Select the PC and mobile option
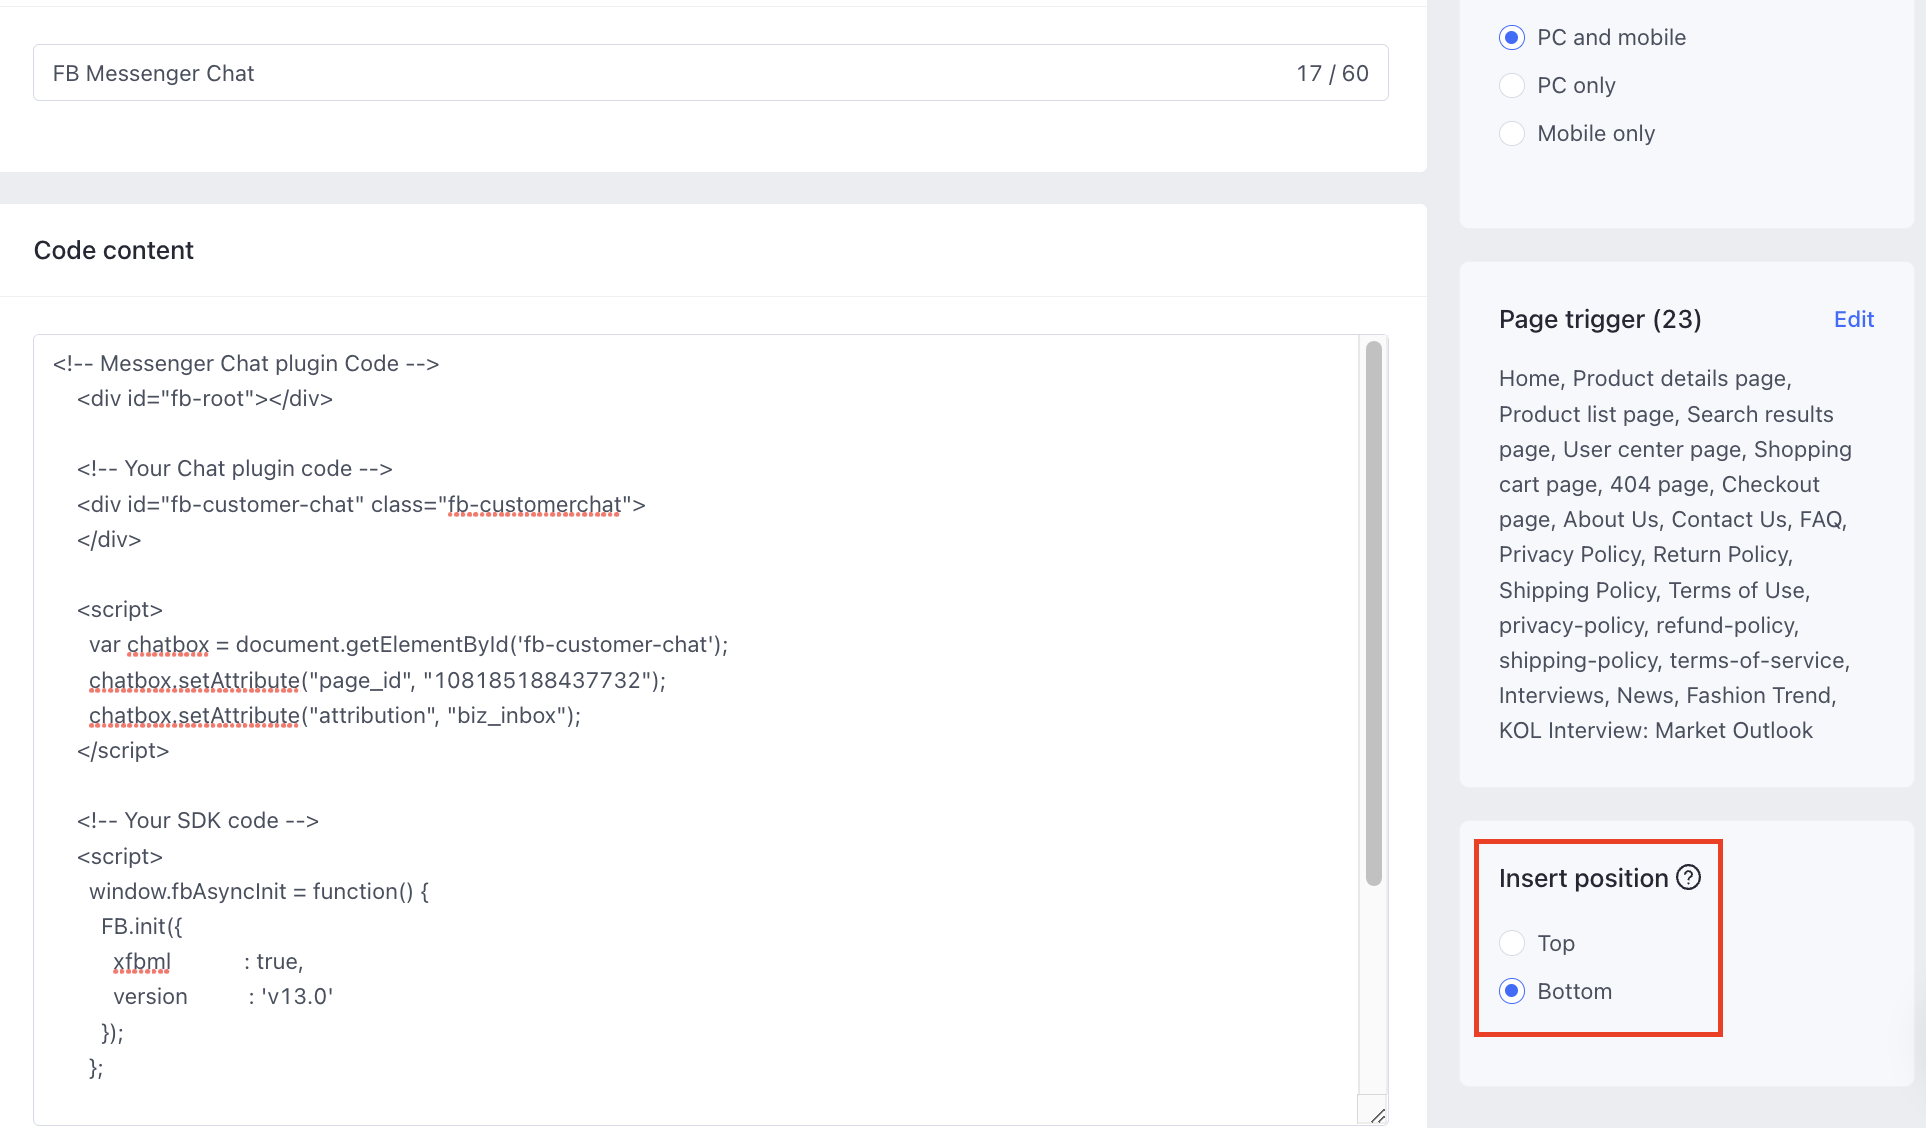The width and height of the screenshot is (1926, 1128). coord(1512,38)
